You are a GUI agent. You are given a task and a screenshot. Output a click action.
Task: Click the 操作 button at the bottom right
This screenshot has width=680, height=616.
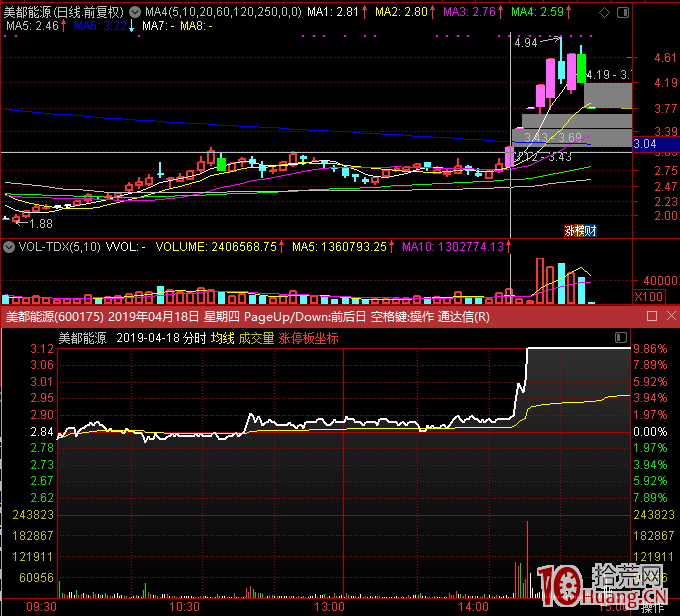coord(653,609)
